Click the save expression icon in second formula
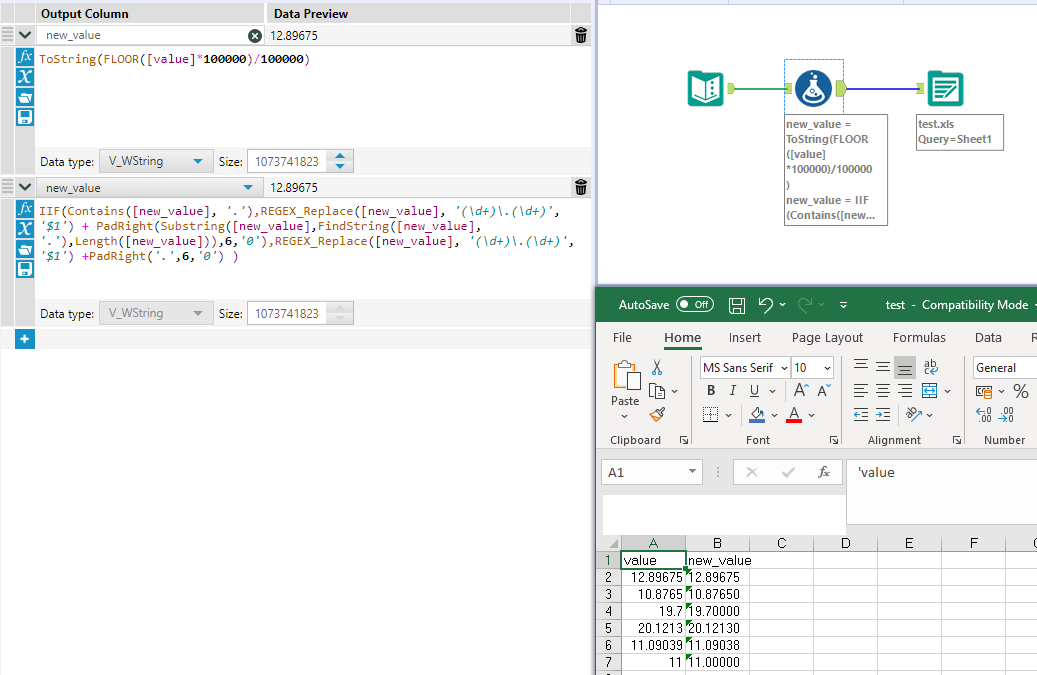Screen dimensions: 1037x675 coord(26,269)
